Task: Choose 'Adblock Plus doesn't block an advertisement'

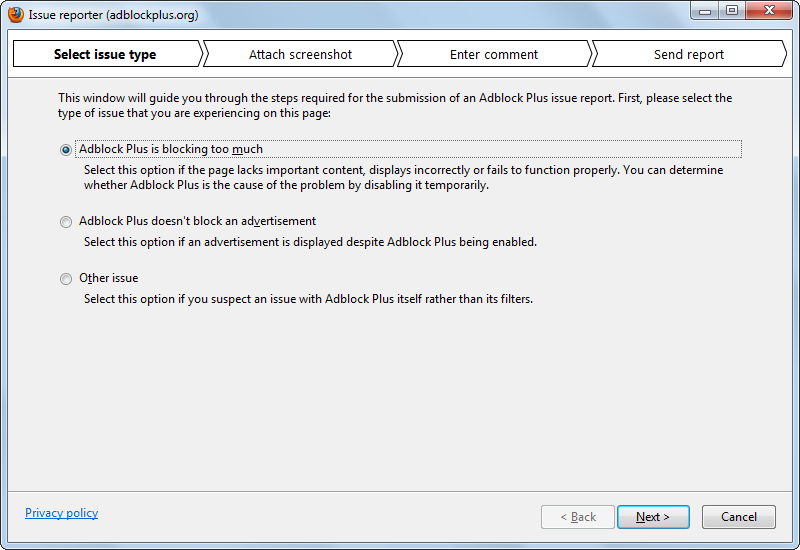Action: pos(66,222)
